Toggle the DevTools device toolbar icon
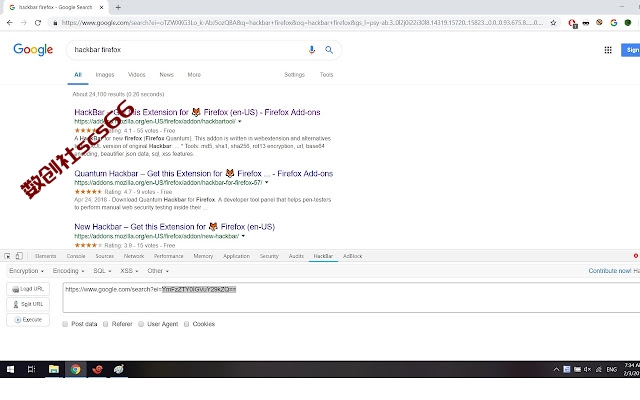The height and width of the screenshot is (400, 640). point(19,256)
